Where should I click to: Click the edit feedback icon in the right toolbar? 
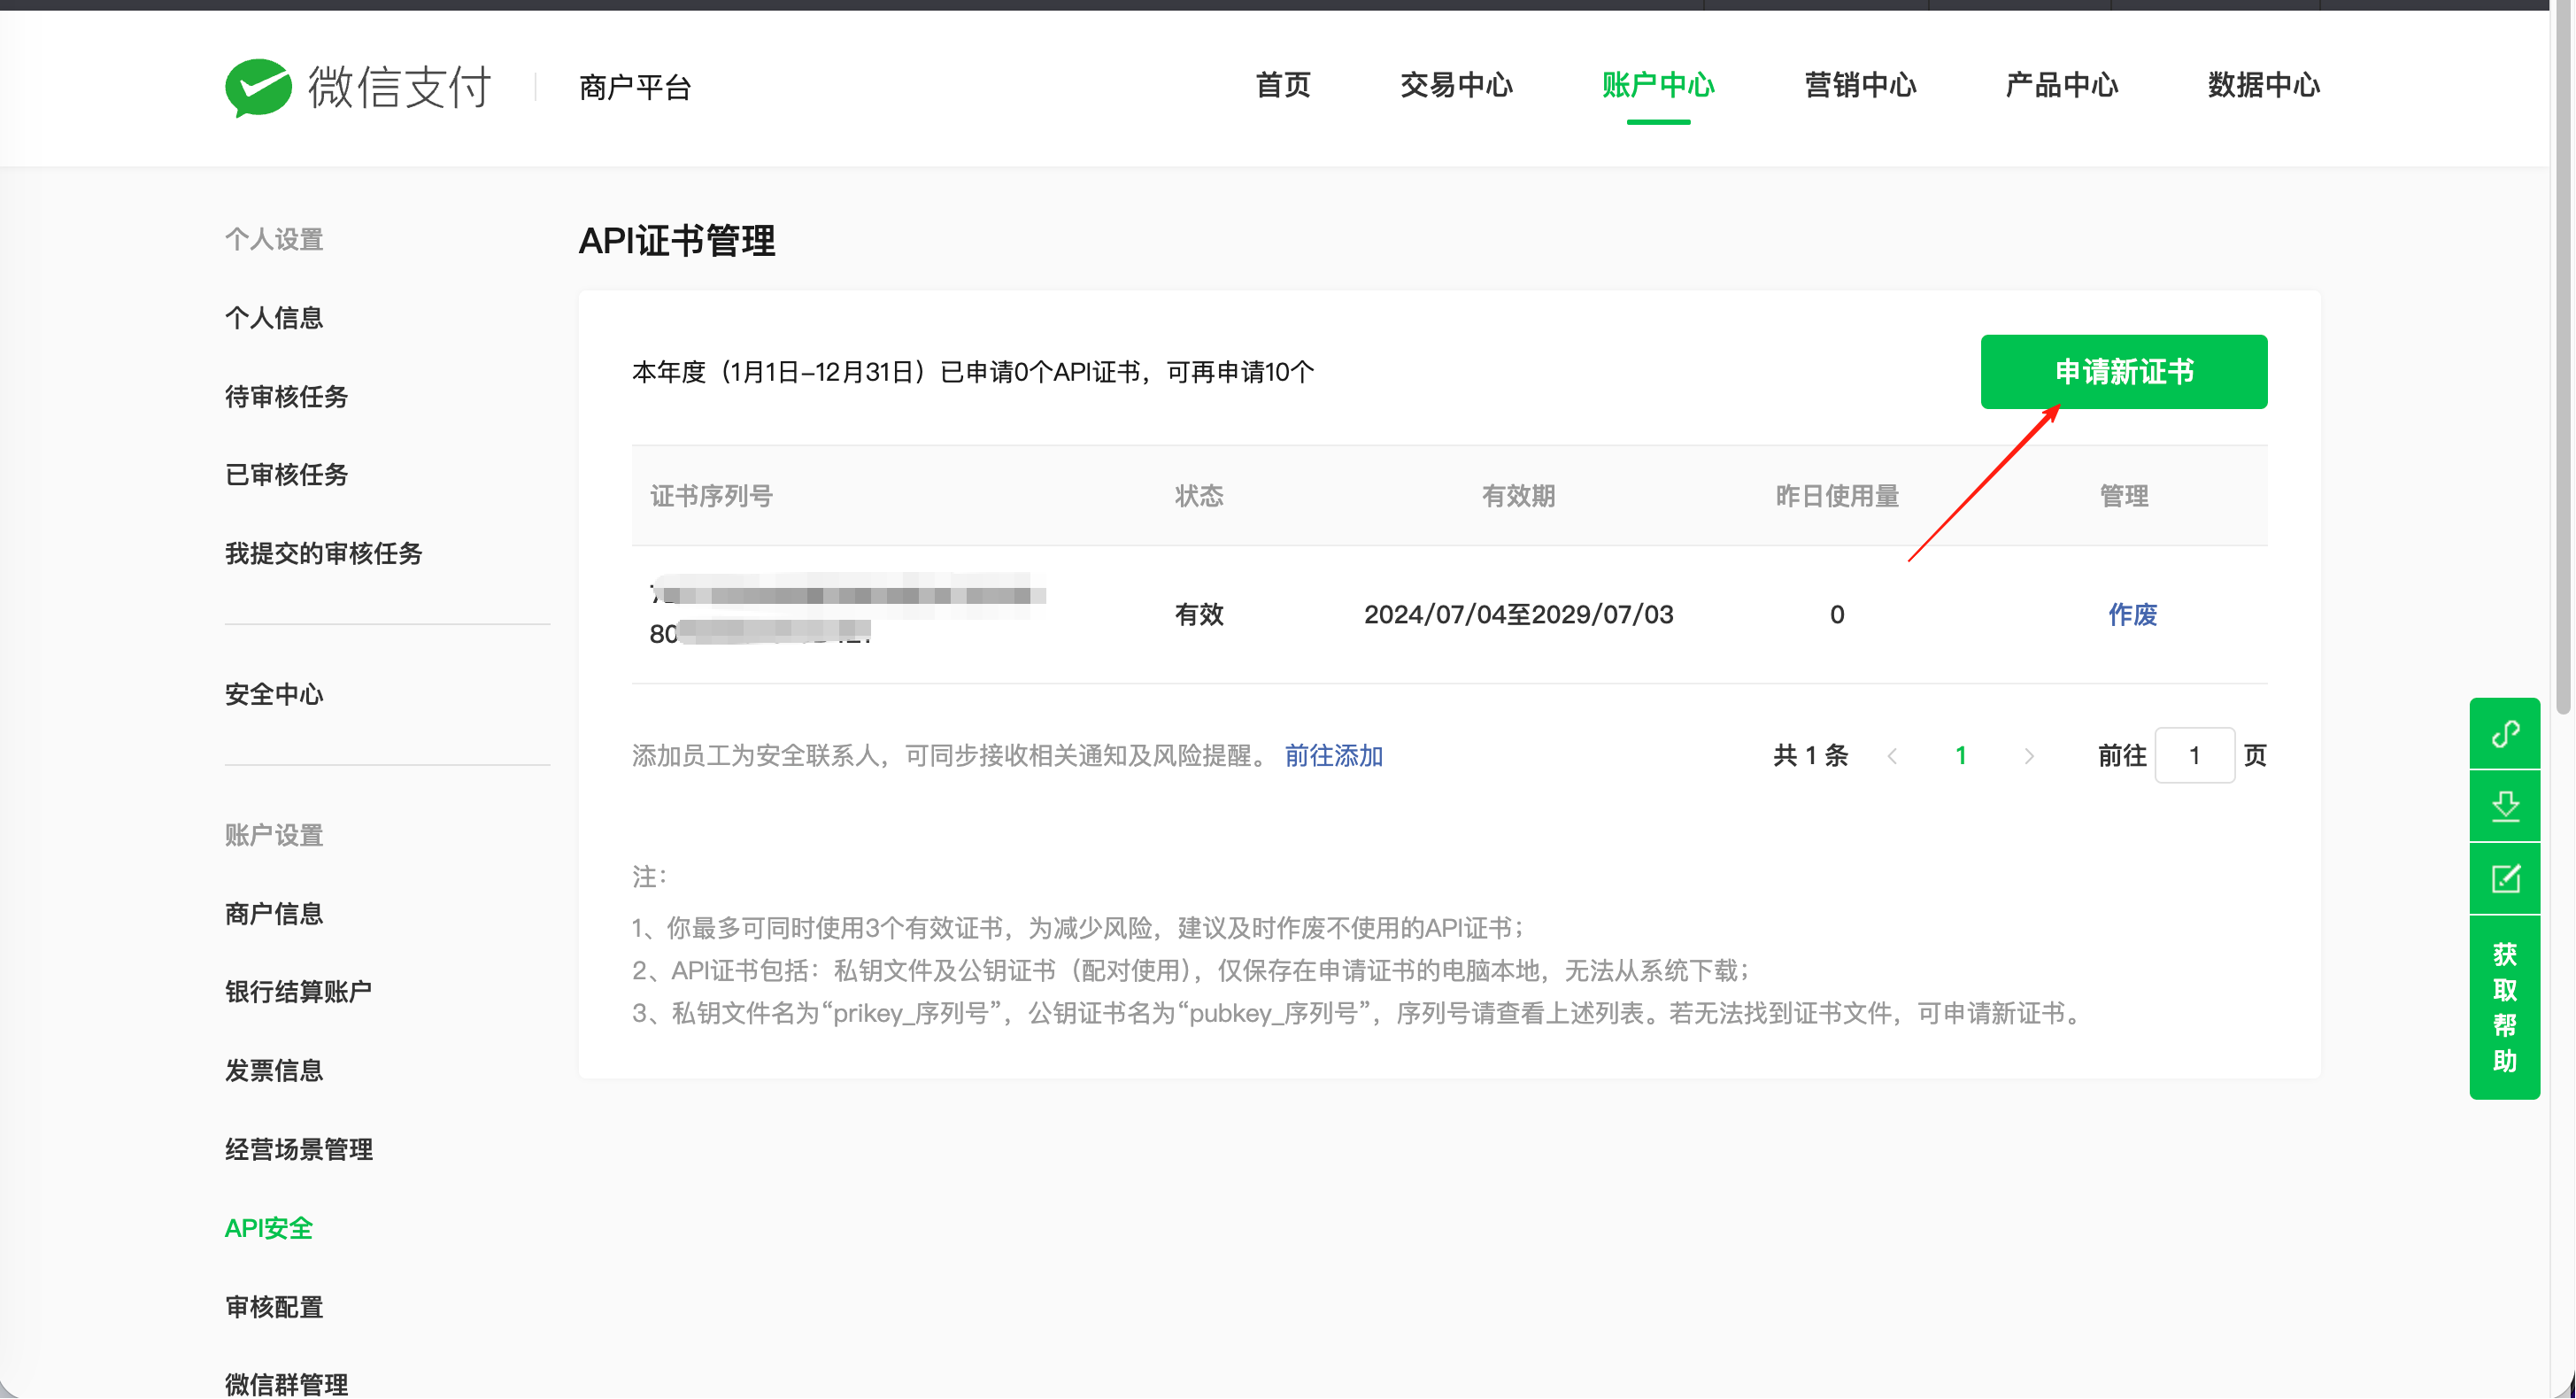coord(2505,879)
